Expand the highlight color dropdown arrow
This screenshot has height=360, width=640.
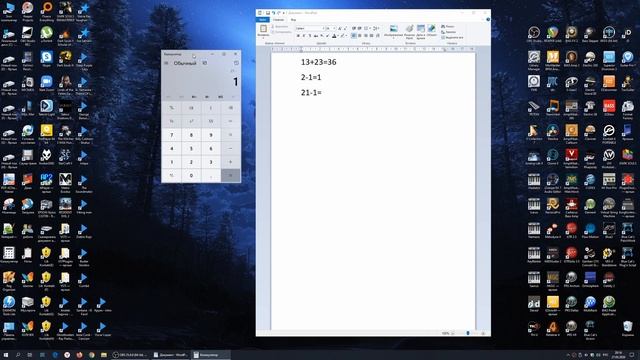[347, 36]
